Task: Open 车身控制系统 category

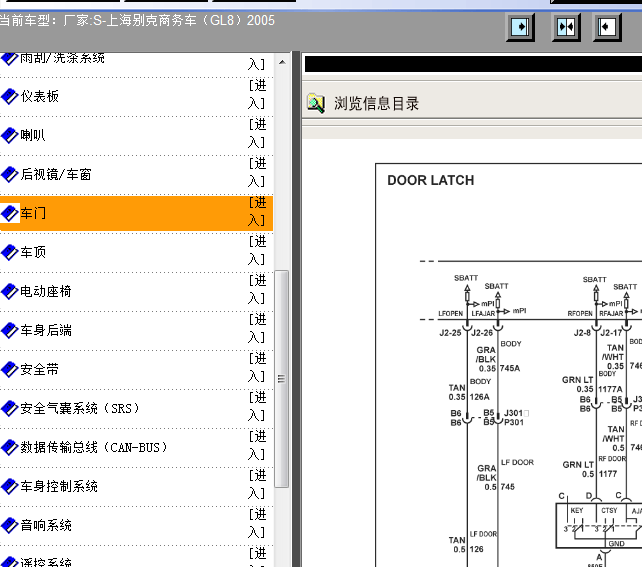Action: coord(59,486)
